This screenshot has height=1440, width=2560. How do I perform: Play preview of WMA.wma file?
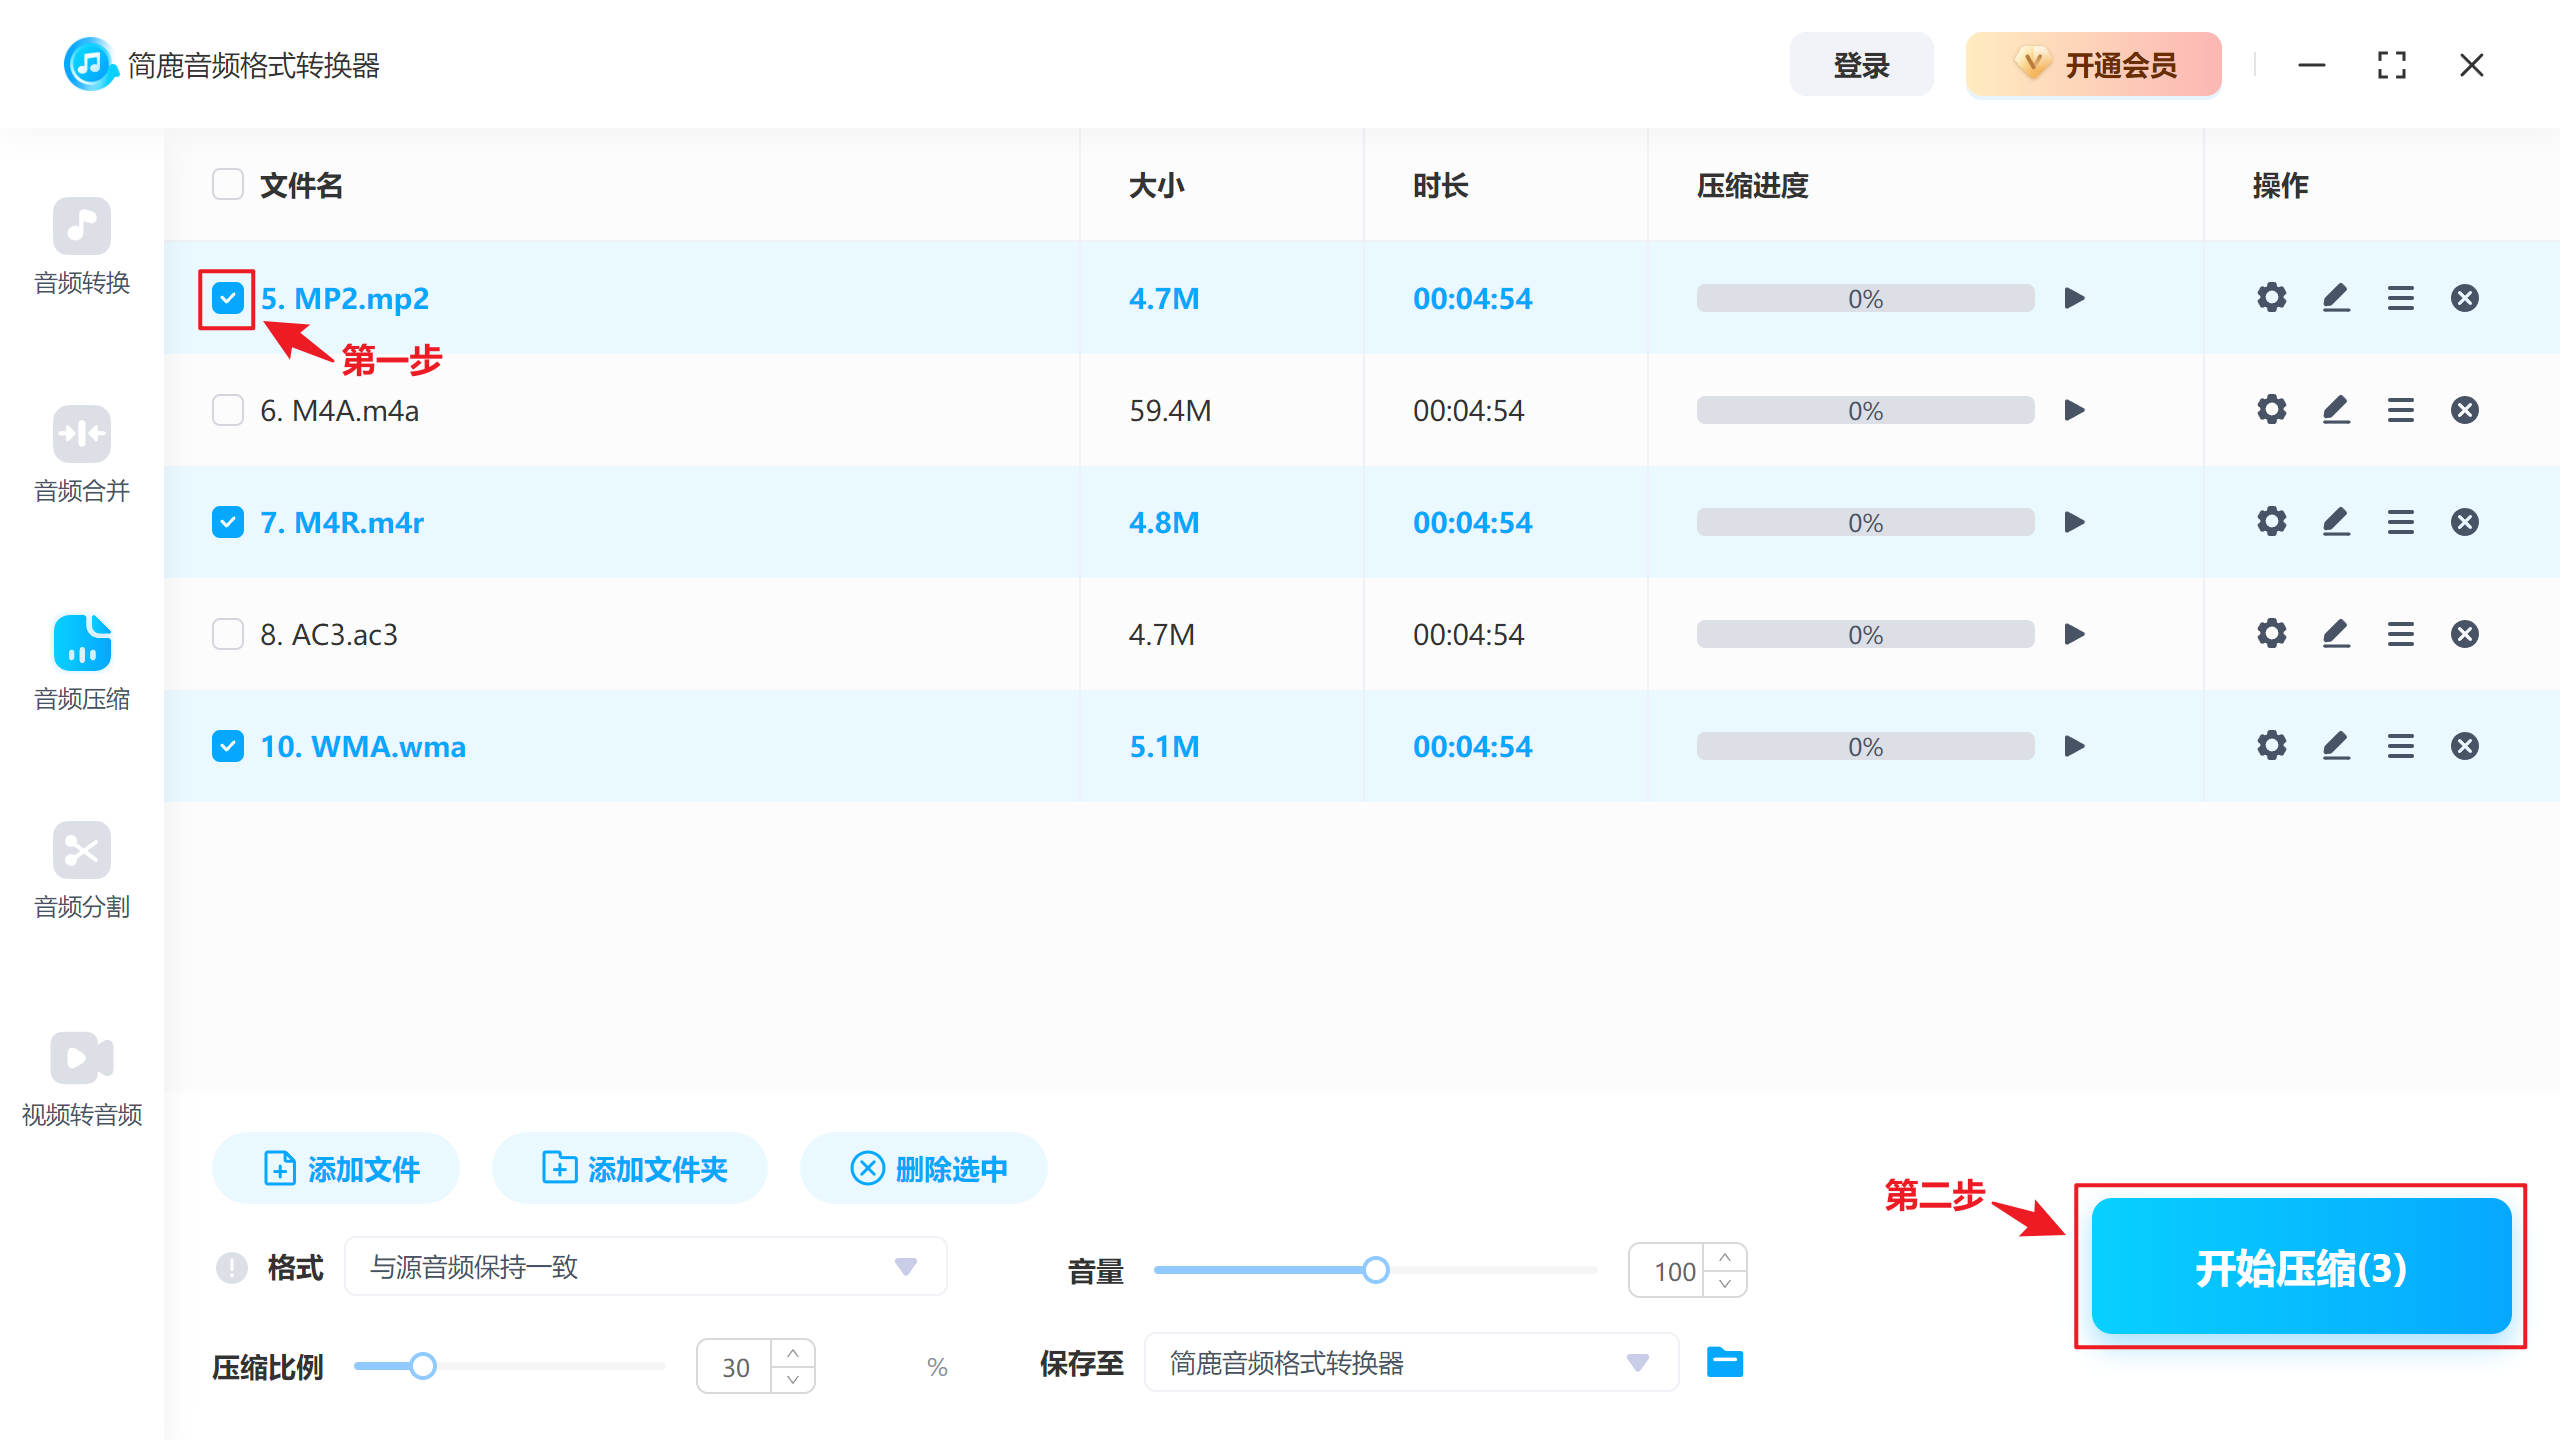(2074, 745)
